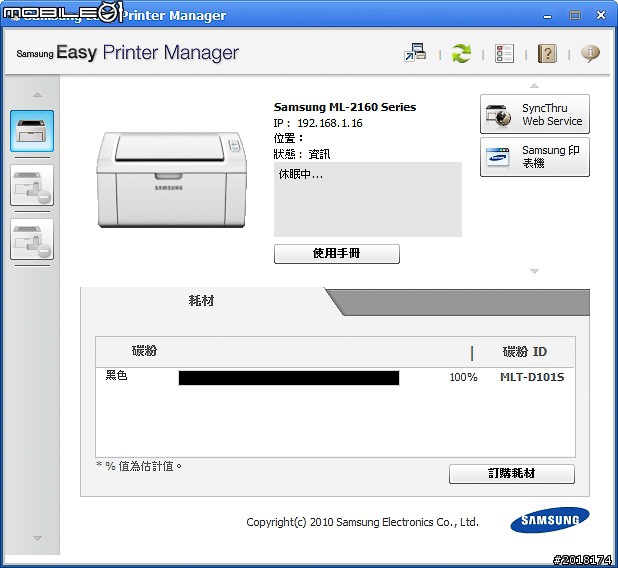The height and width of the screenshot is (568, 618).
Task: Select the MLT-D101S toner ID
Action: point(532,377)
